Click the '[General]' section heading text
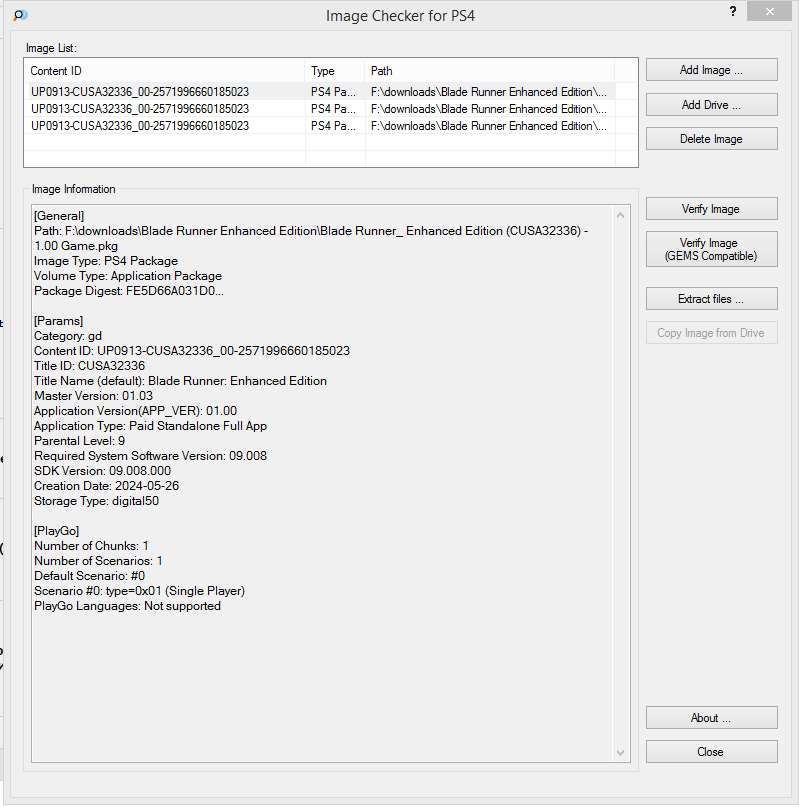Image resolution: width=799 pixels, height=807 pixels. (x=59, y=216)
